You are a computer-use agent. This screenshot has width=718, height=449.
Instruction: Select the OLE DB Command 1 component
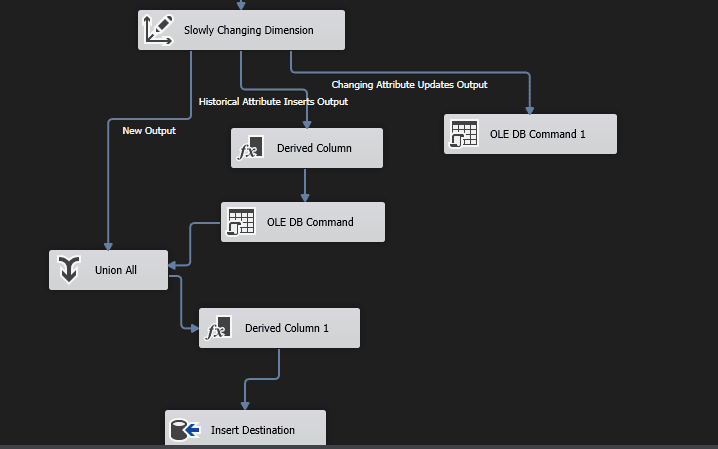pos(530,134)
